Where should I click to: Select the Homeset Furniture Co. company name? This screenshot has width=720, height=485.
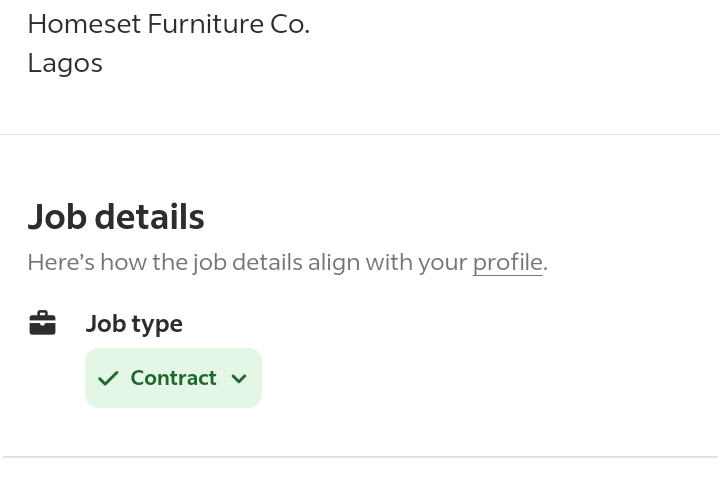(169, 24)
